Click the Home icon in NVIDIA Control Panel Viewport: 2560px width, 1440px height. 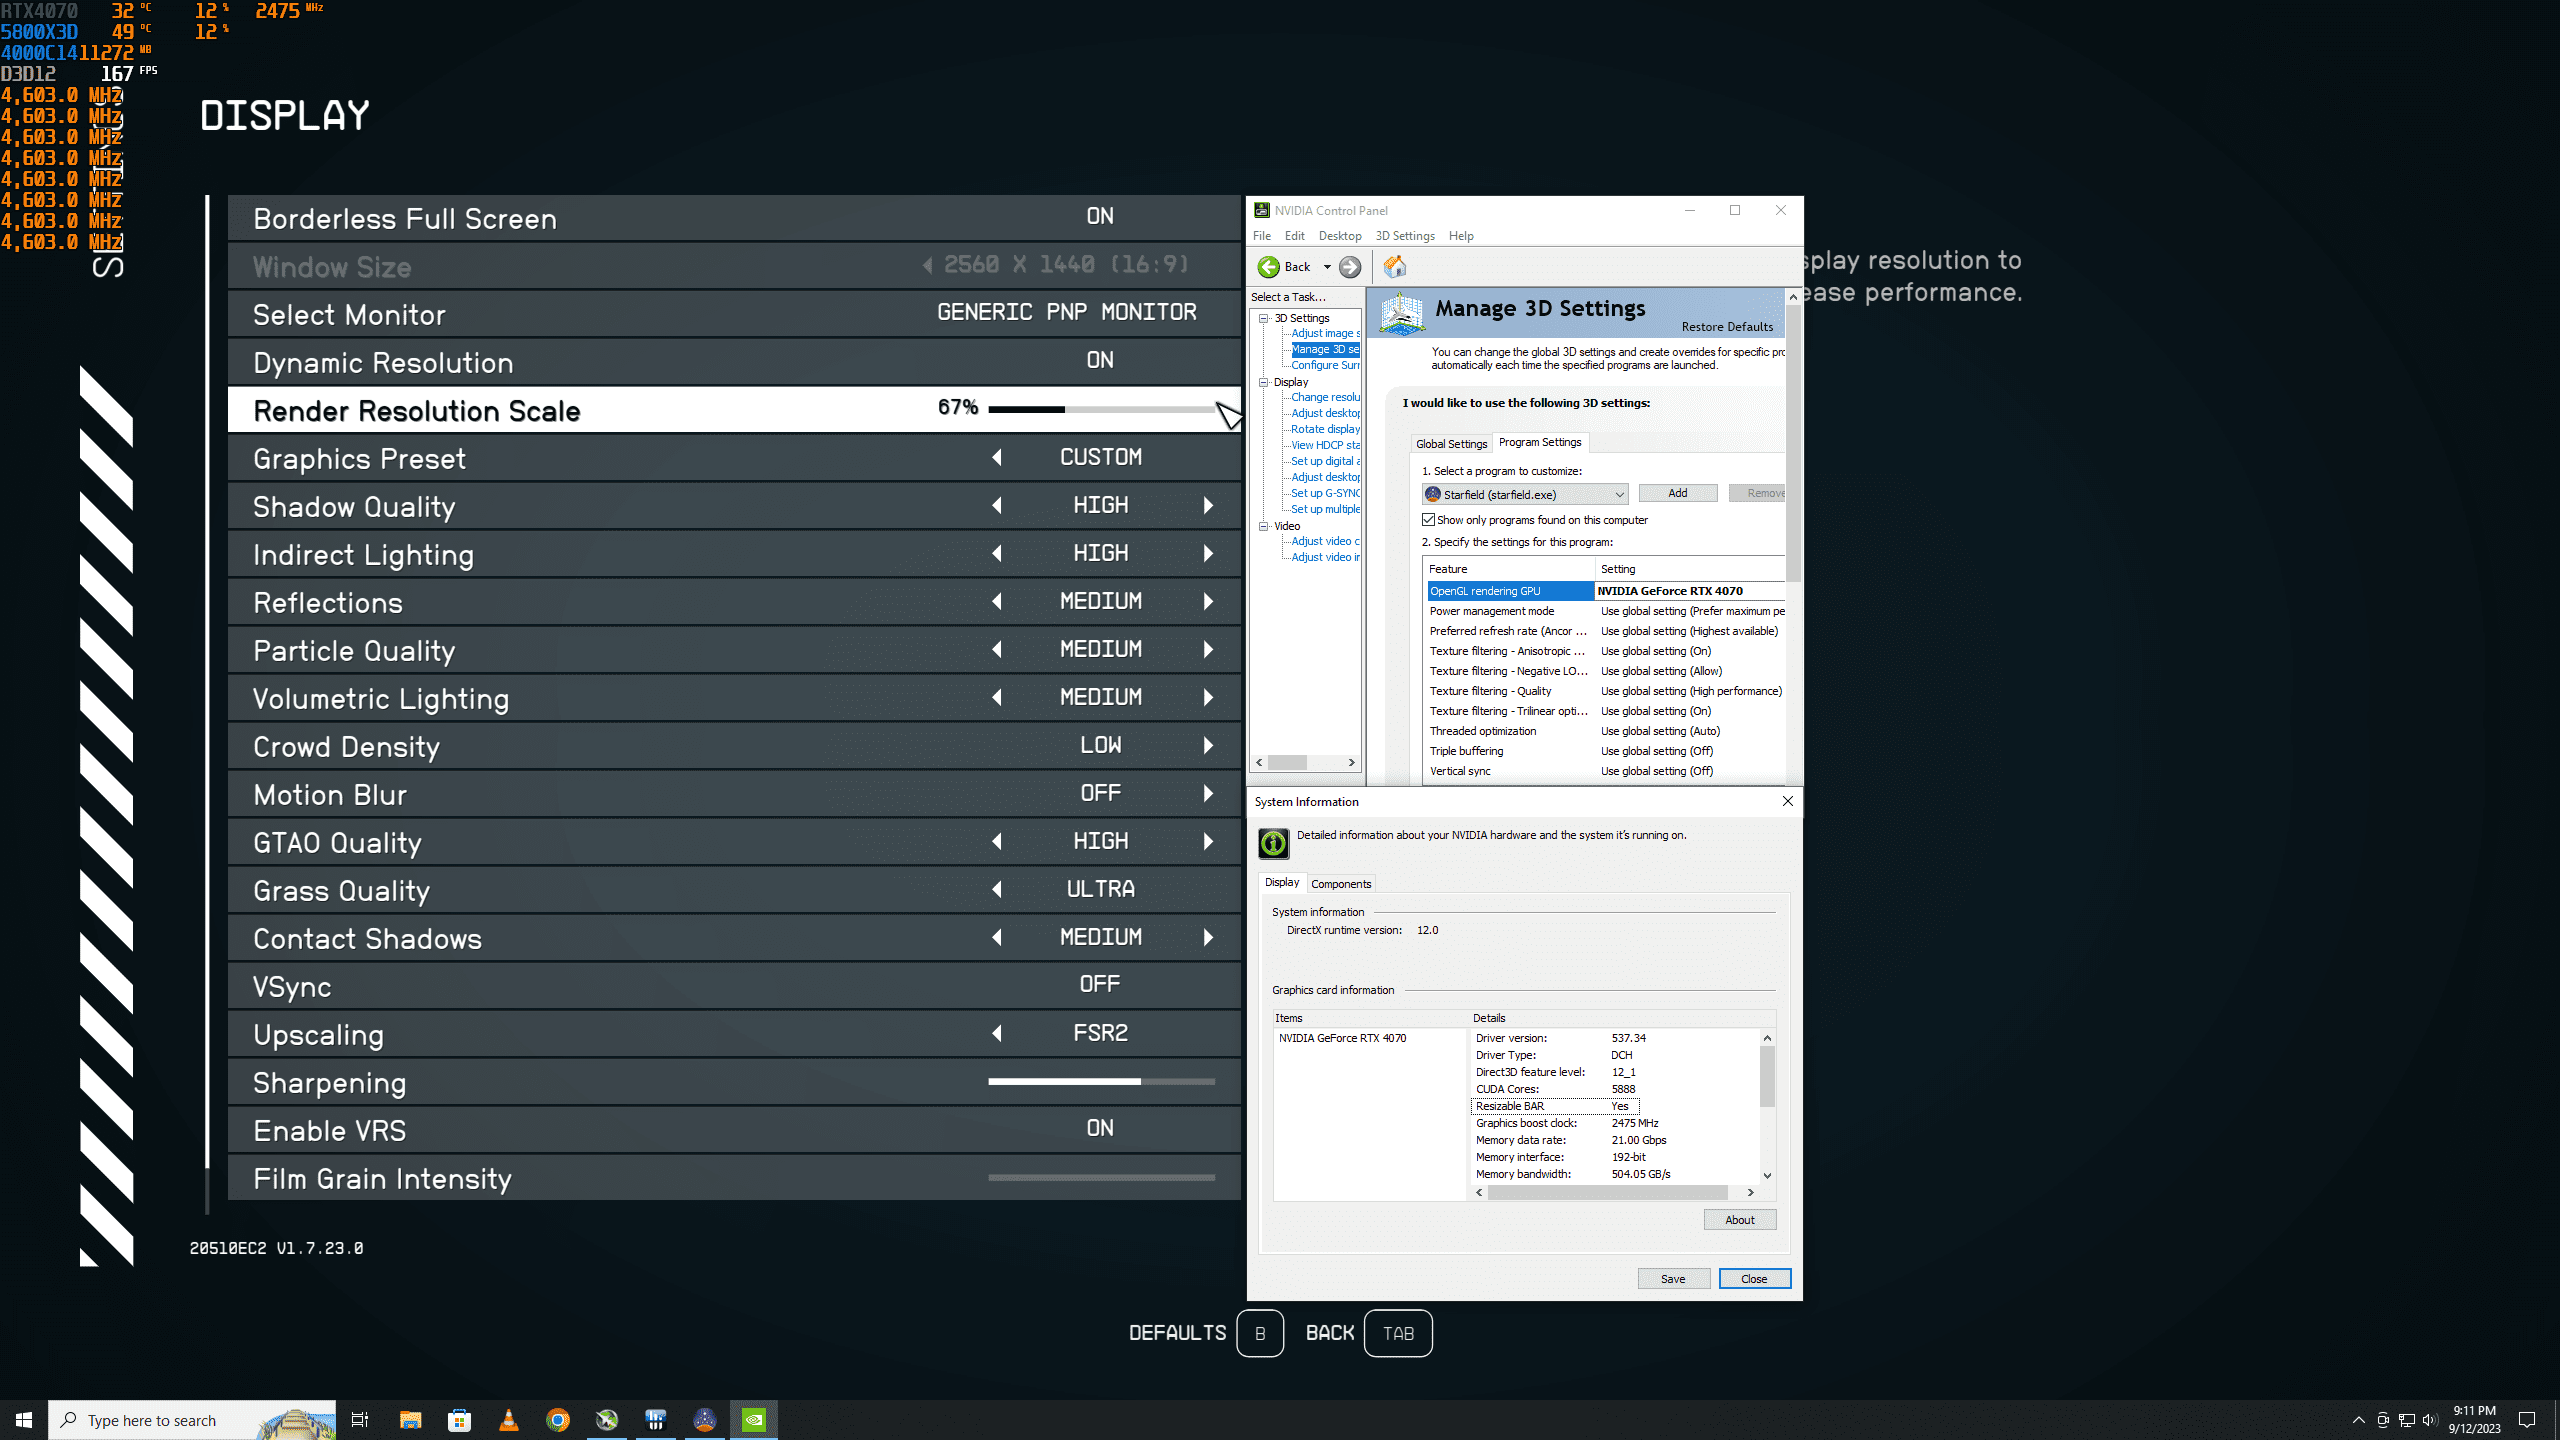pos(1395,266)
